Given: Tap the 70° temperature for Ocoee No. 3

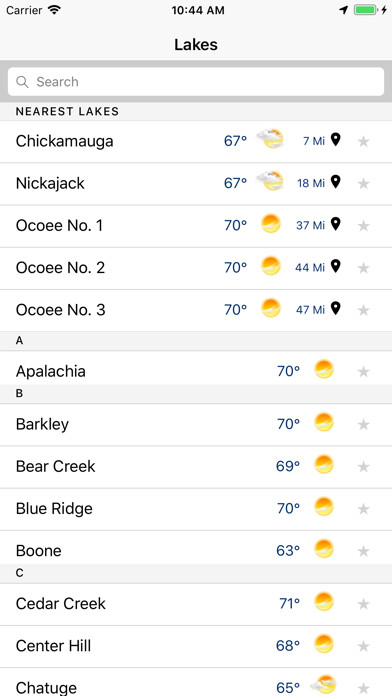Looking at the screenshot, I should coord(235,310).
